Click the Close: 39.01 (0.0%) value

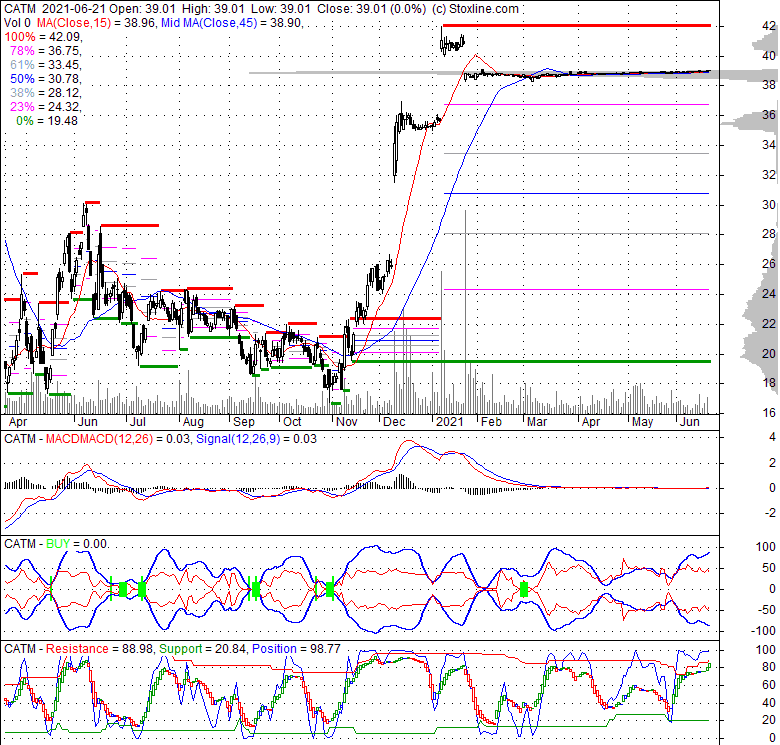pyautogui.click(x=372, y=9)
